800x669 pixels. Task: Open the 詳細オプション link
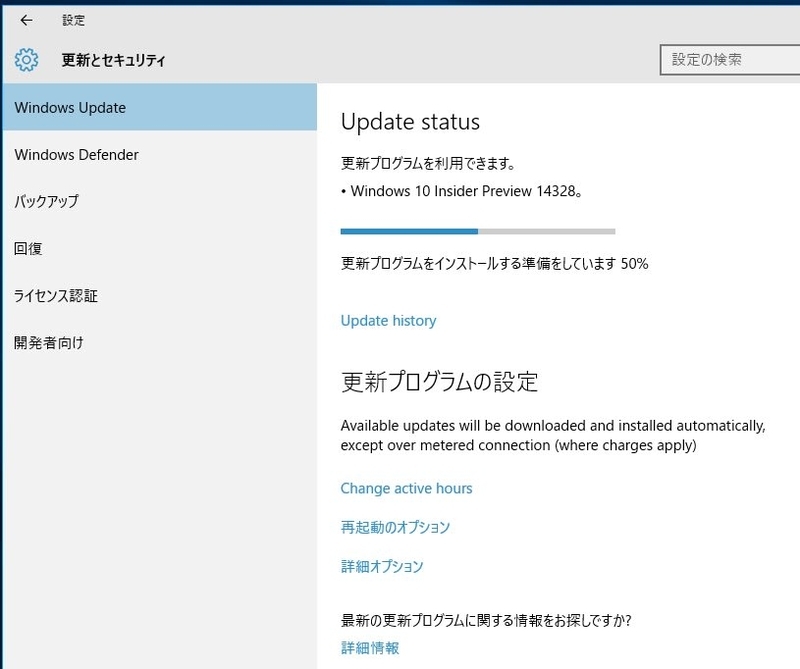pos(382,566)
